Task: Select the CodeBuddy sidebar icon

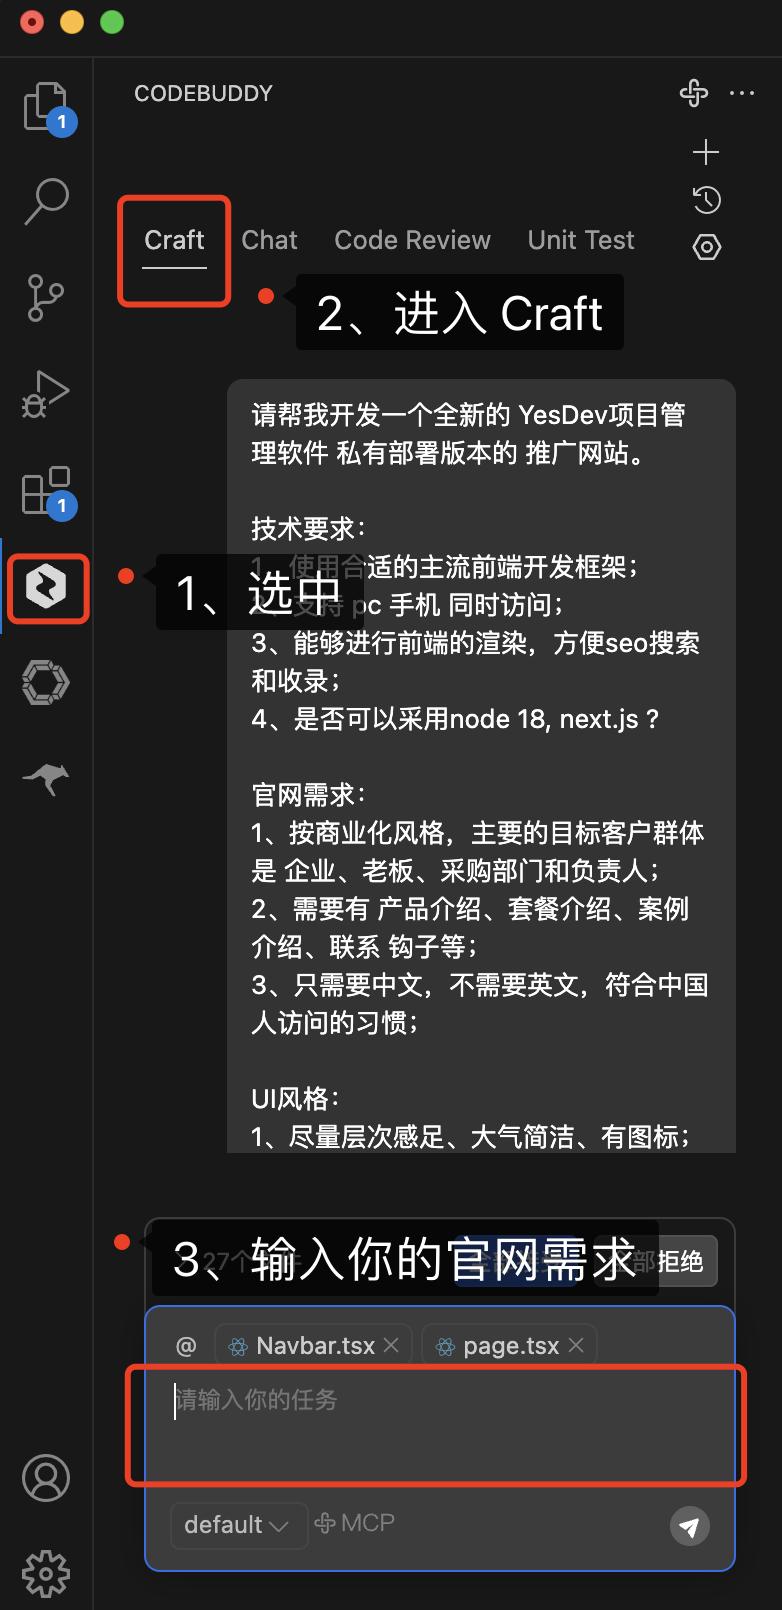Action: point(46,587)
